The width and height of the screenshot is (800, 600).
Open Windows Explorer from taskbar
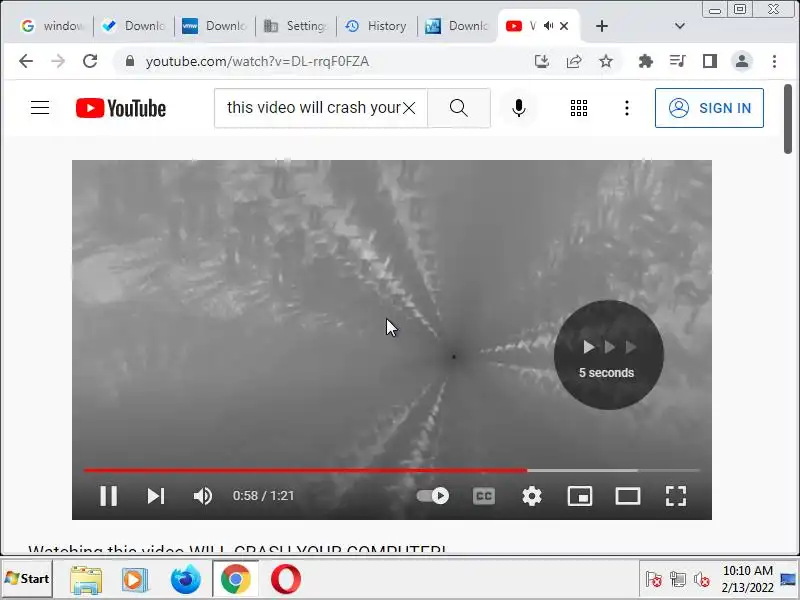pos(86,579)
